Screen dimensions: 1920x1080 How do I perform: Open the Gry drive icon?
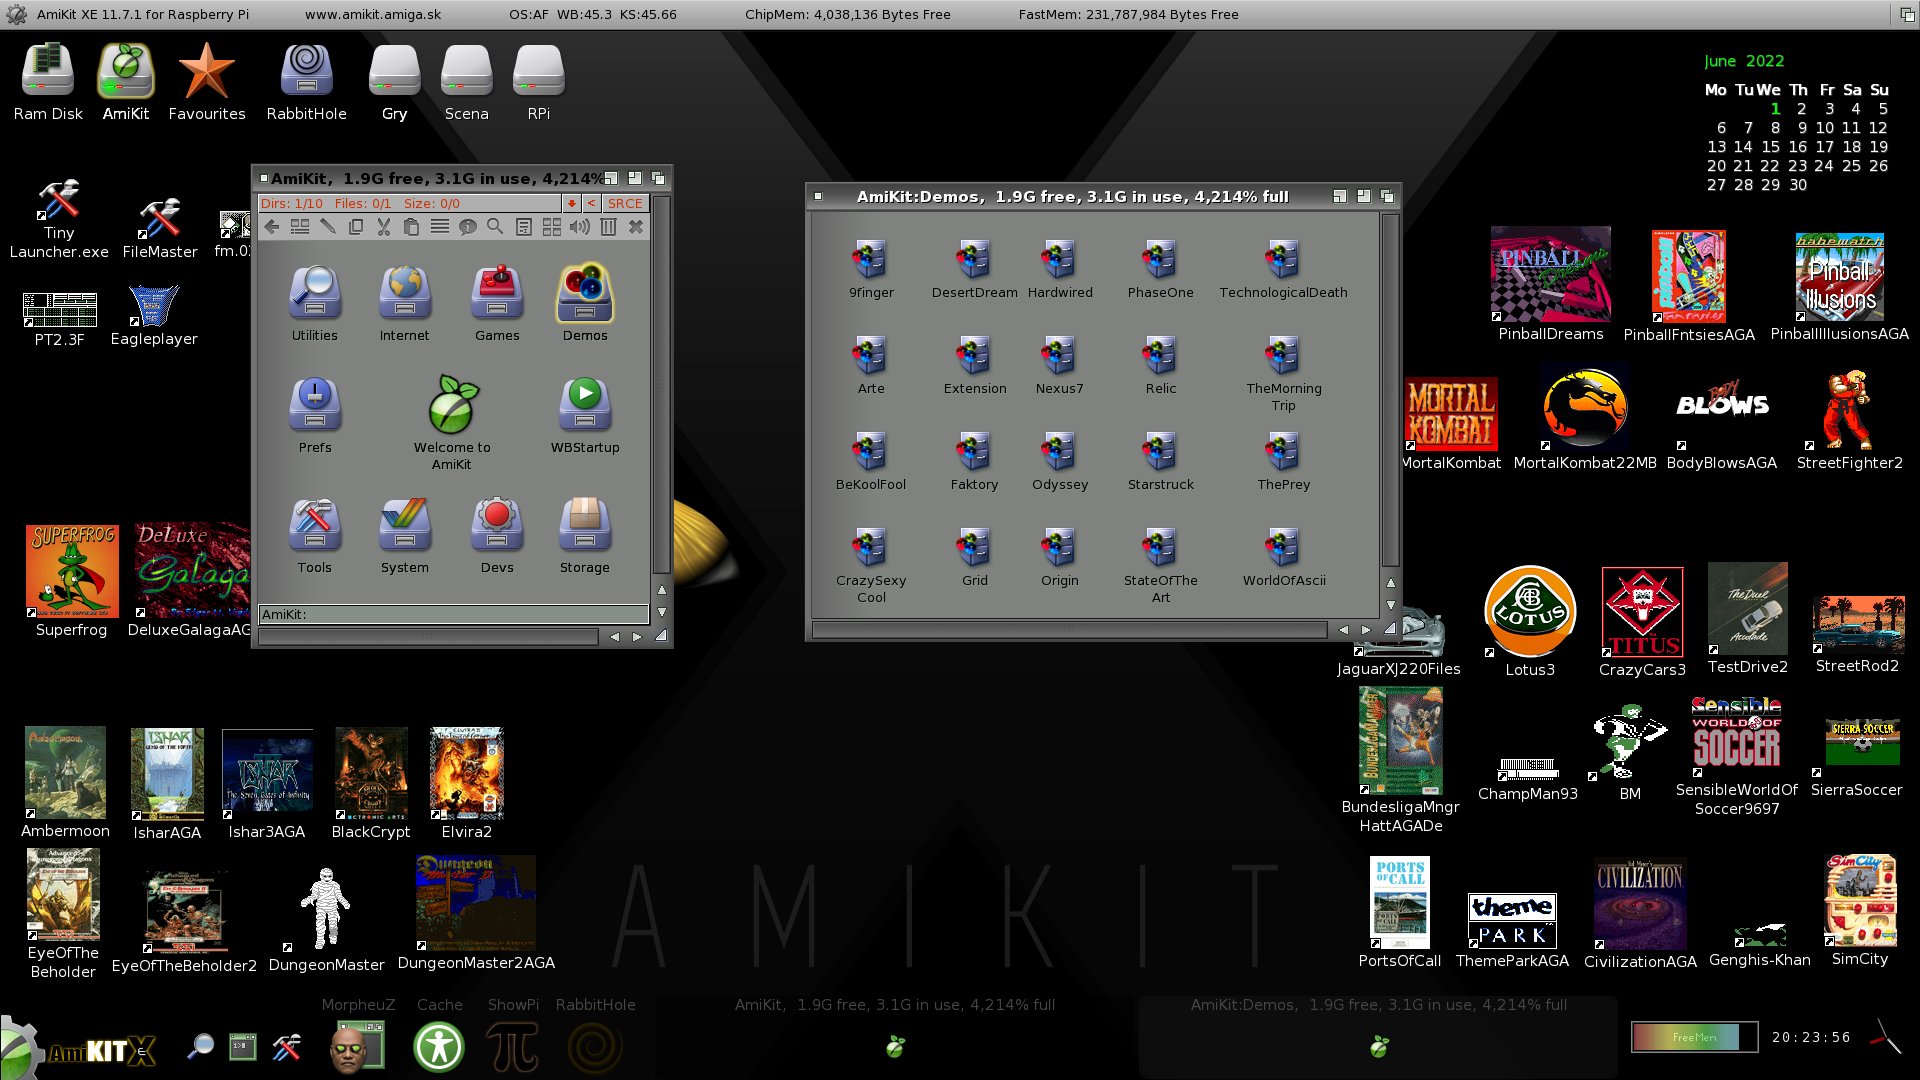click(394, 82)
